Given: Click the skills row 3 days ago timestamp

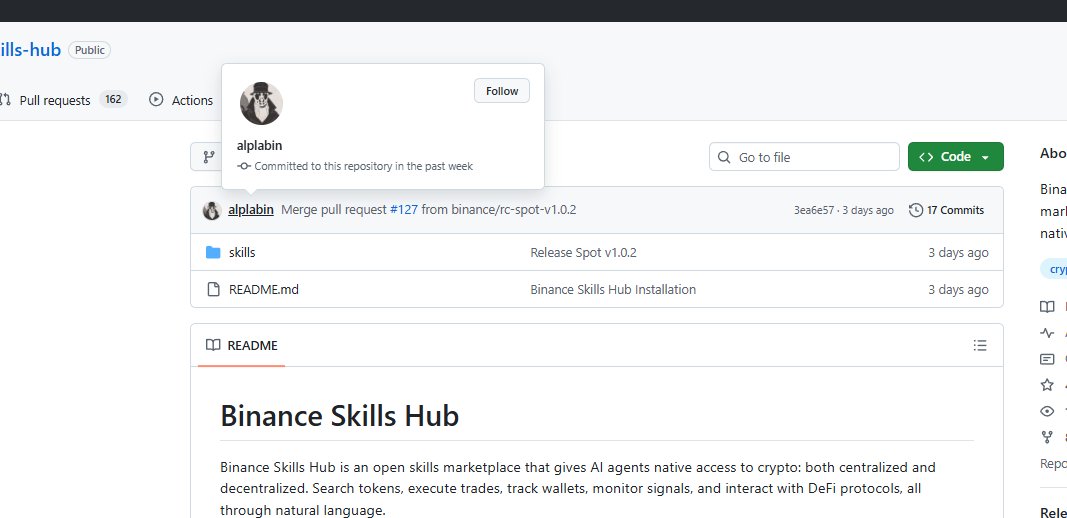Looking at the screenshot, I should coord(958,253).
